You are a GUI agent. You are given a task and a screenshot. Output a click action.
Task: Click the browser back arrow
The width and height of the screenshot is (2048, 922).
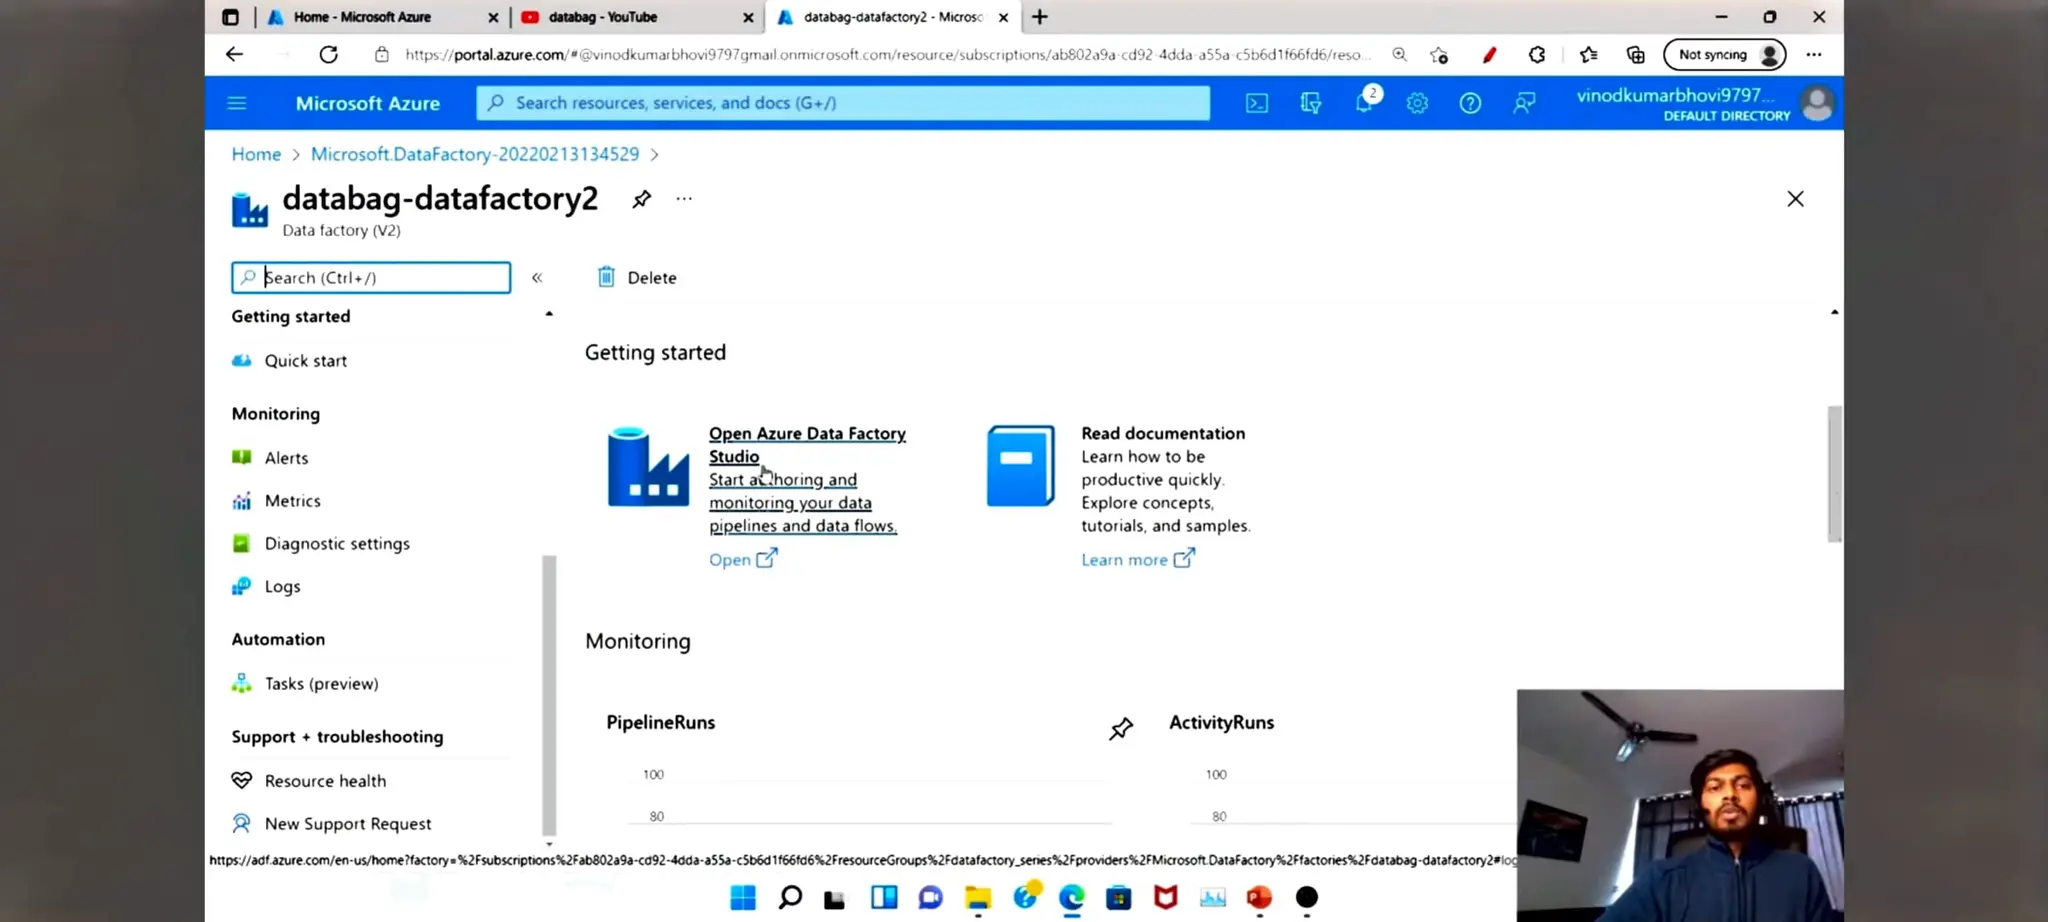pyautogui.click(x=234, y=55)
